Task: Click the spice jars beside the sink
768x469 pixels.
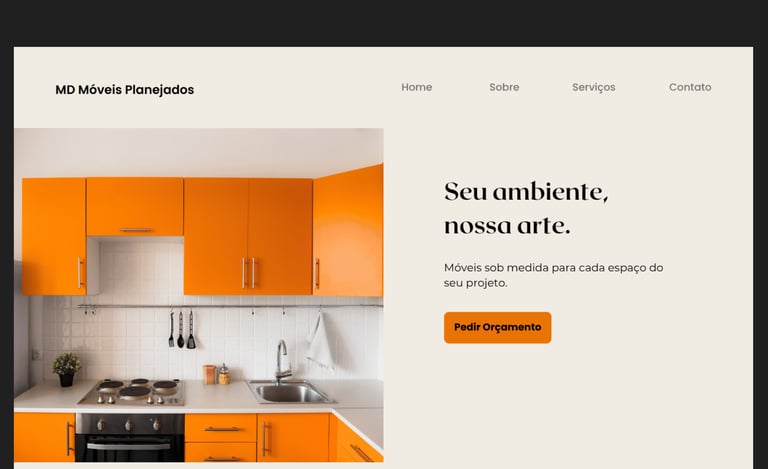Action: pos(216,374)
